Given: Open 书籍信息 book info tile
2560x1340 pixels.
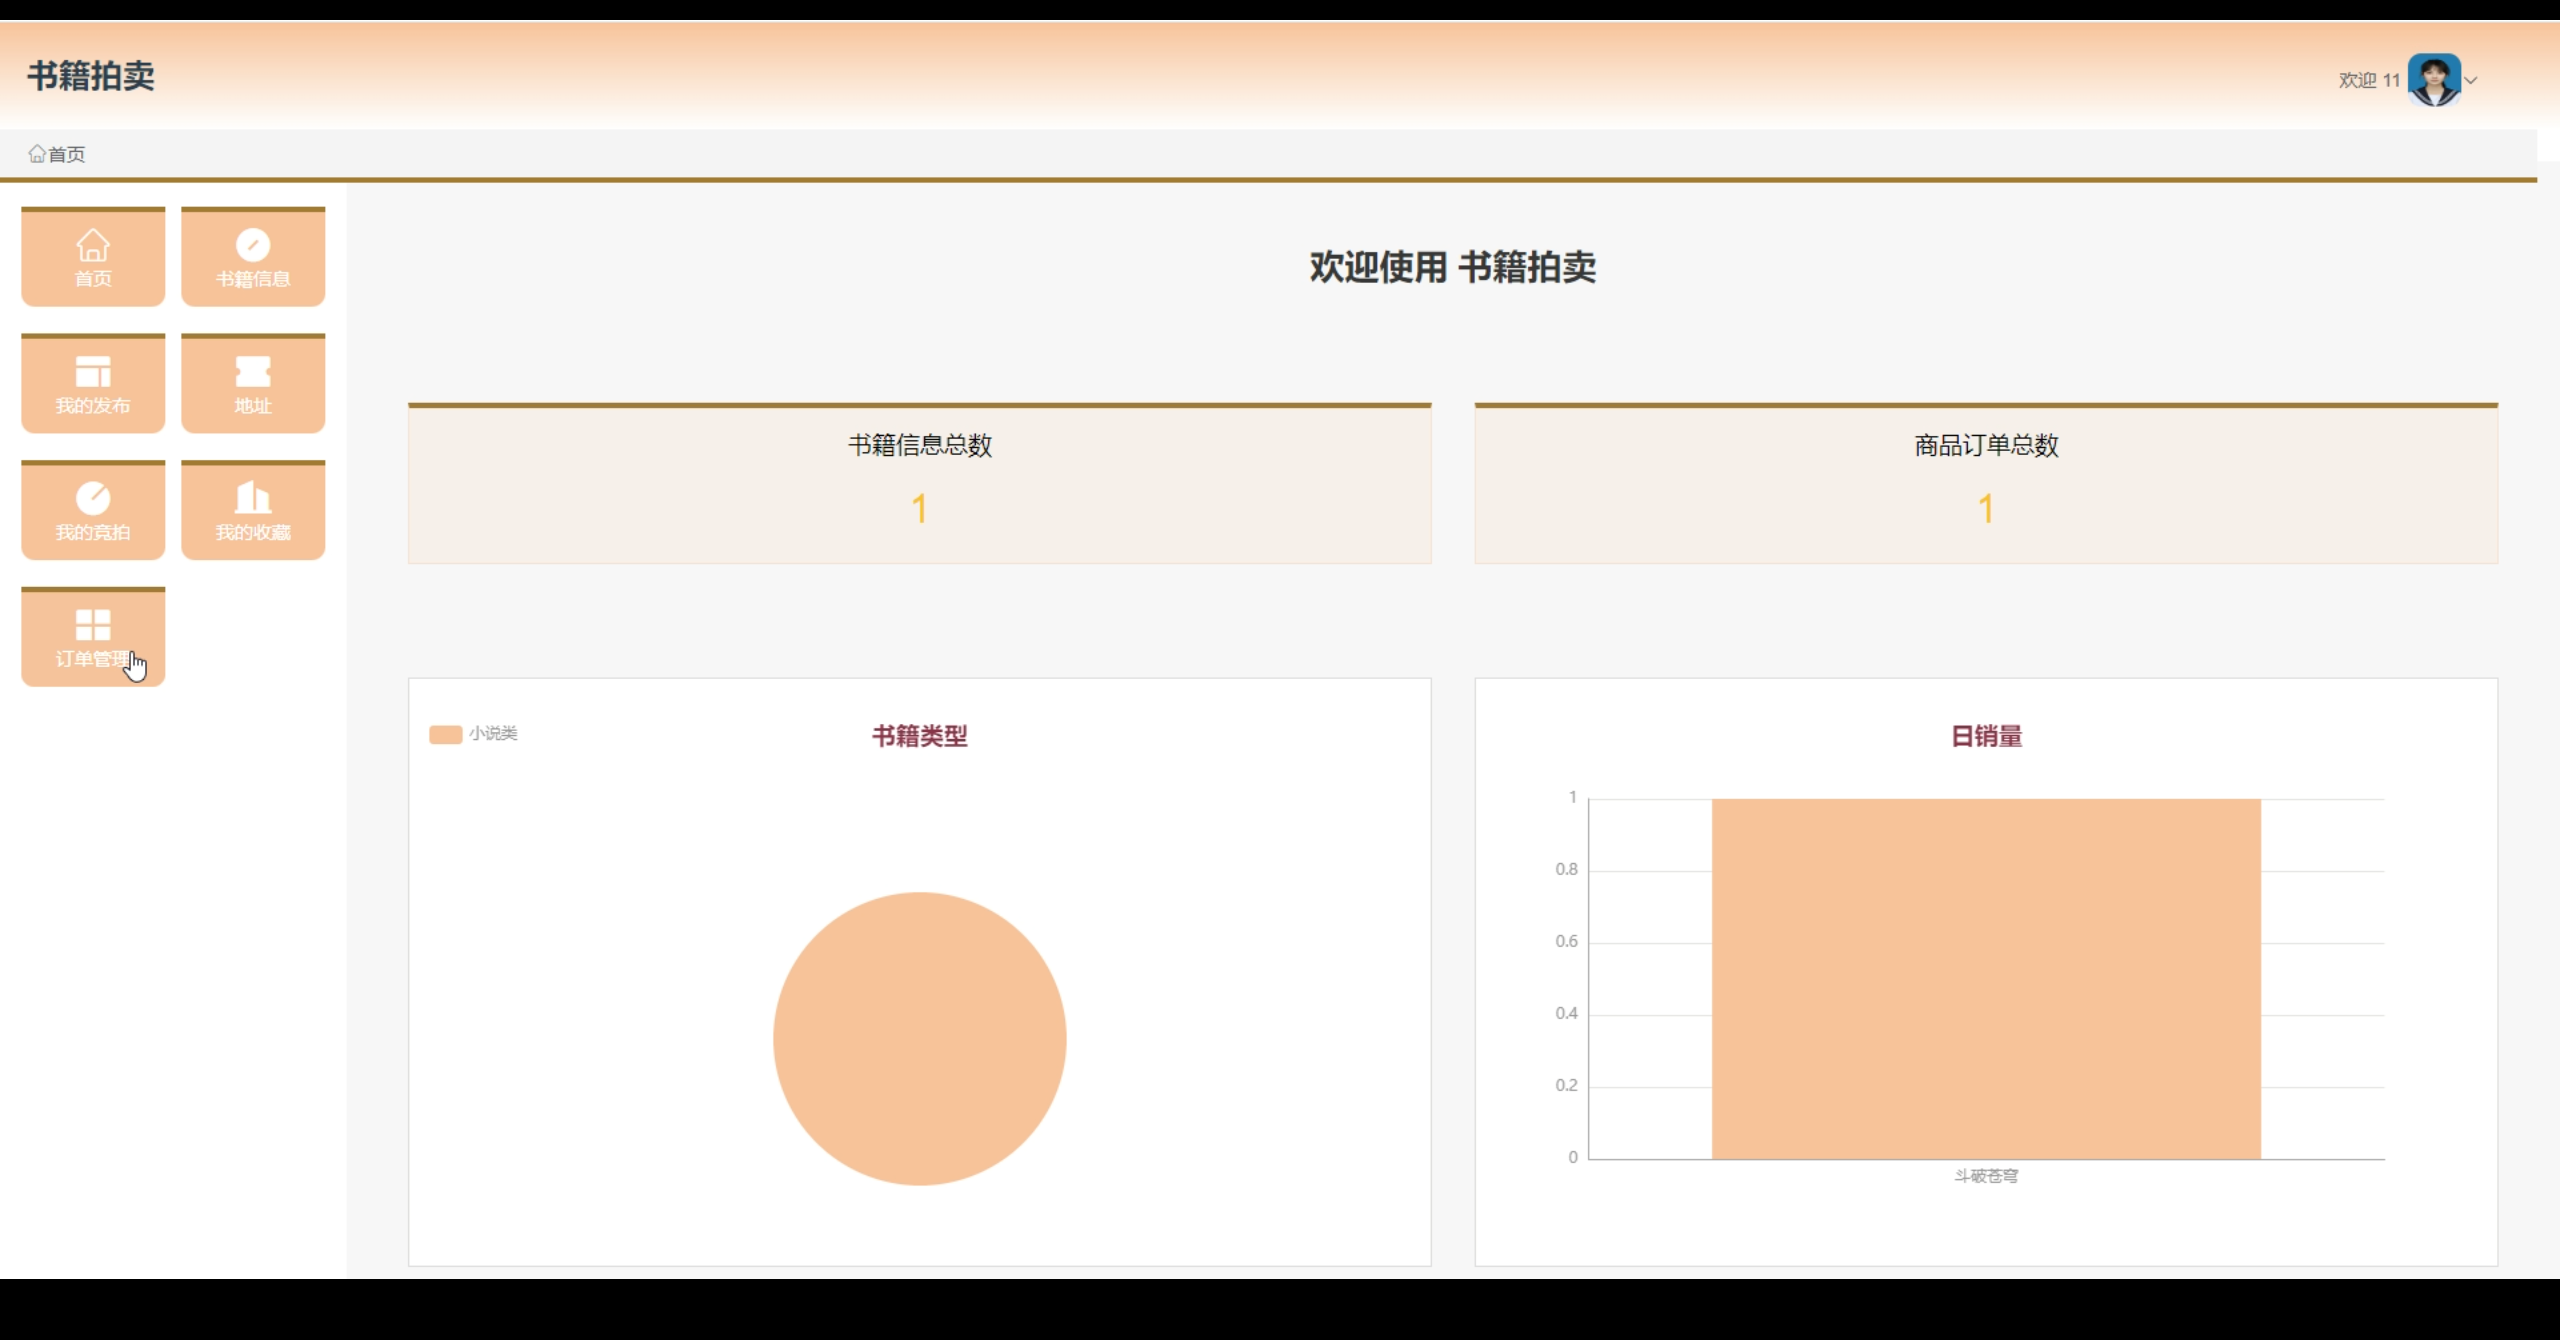Looking at the screenshot, I should tap(253, 257).
